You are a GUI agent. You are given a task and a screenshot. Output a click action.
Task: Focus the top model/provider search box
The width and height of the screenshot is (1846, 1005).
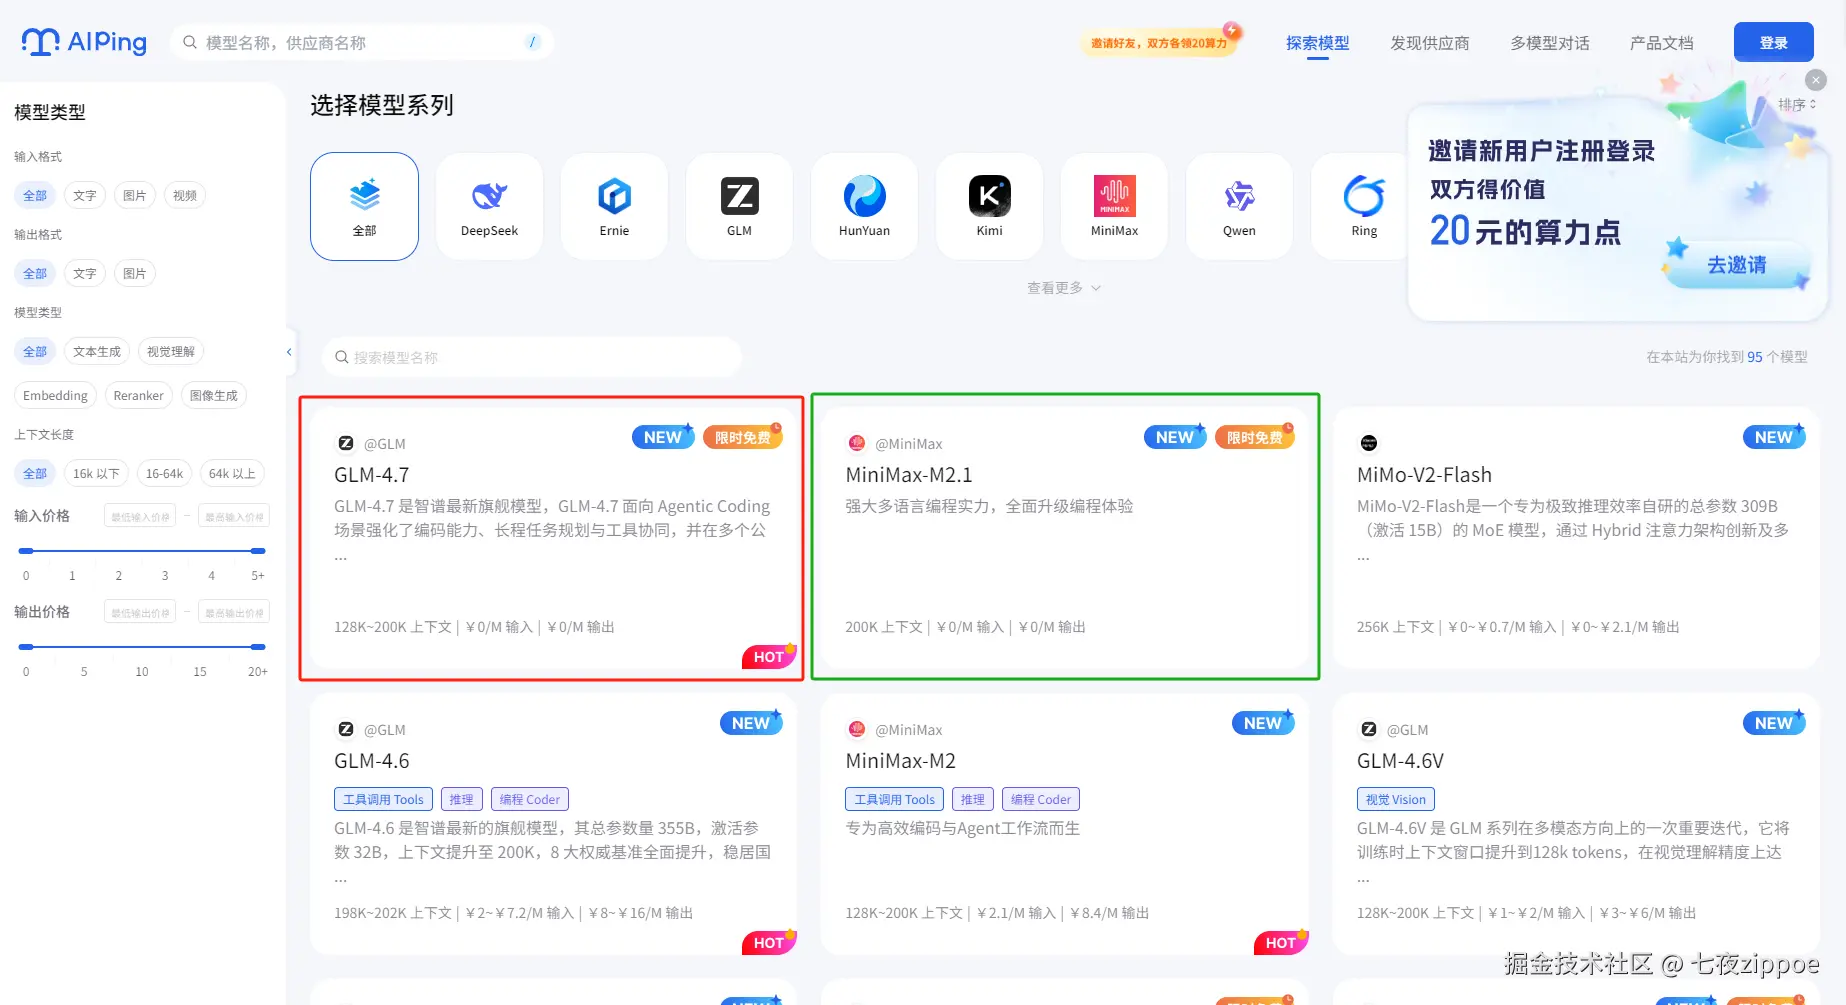pos(362,42)
